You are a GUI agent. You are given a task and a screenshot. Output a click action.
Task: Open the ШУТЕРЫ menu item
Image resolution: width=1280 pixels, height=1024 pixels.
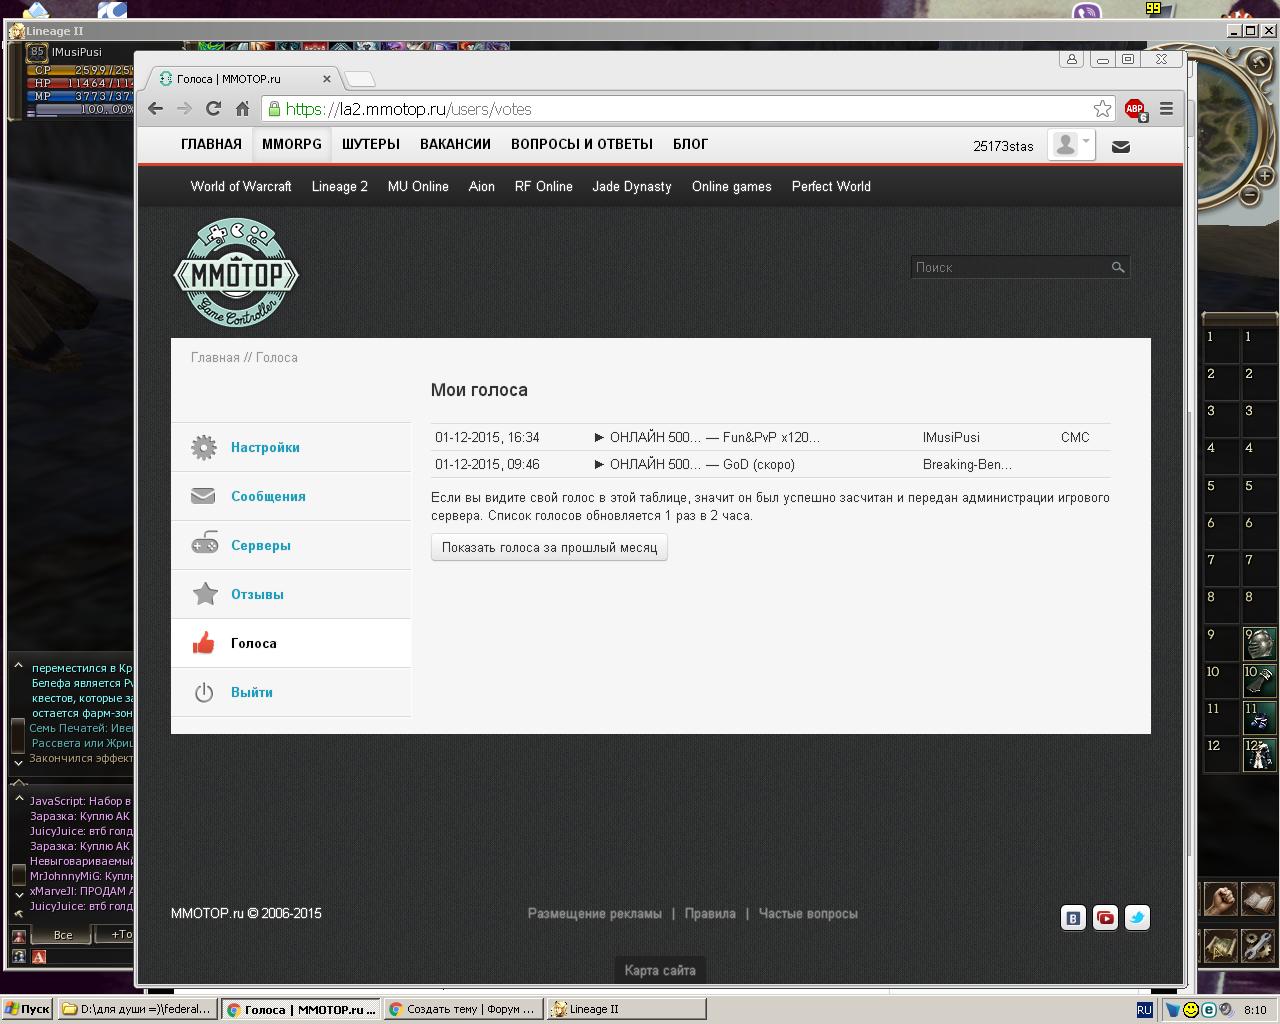370,144
